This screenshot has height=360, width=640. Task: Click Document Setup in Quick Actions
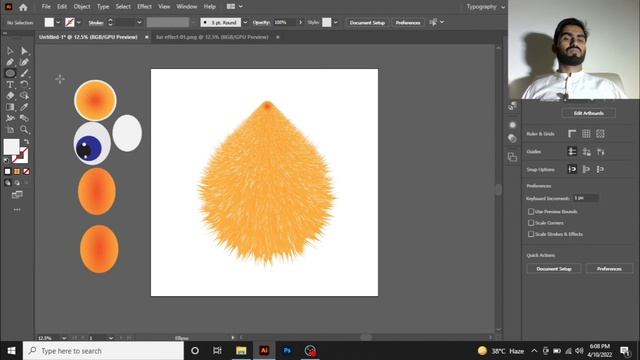[x=553, y=269]
